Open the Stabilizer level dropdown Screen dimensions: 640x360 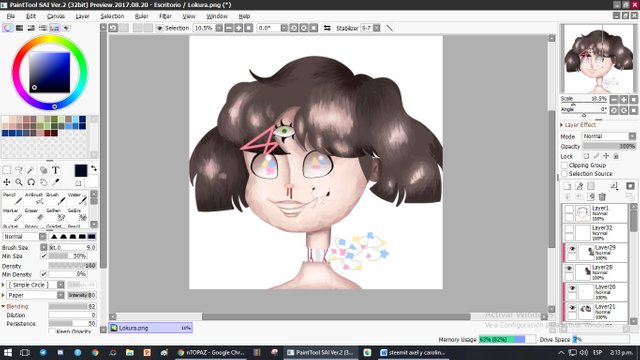(376, 28)
